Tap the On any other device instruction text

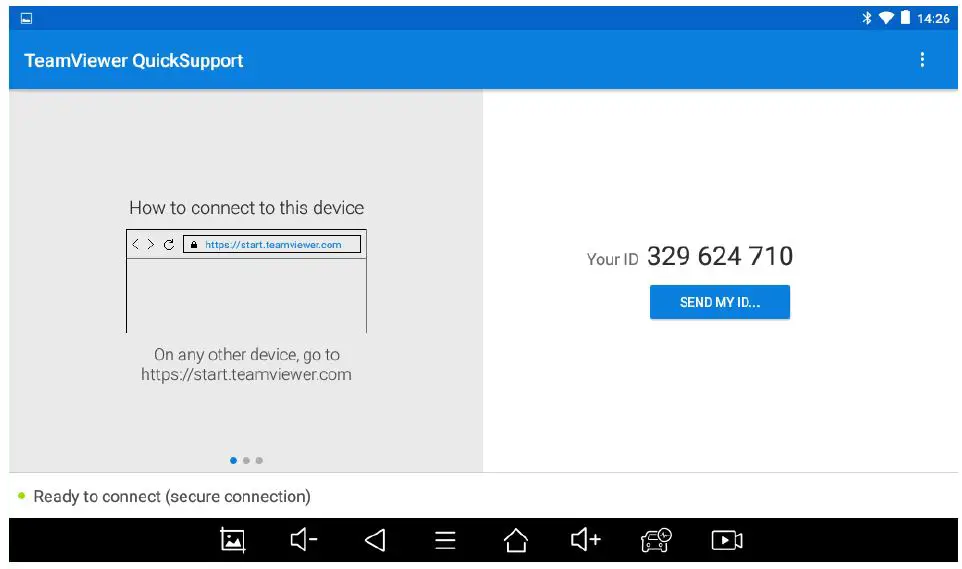[x=247, y=364]
